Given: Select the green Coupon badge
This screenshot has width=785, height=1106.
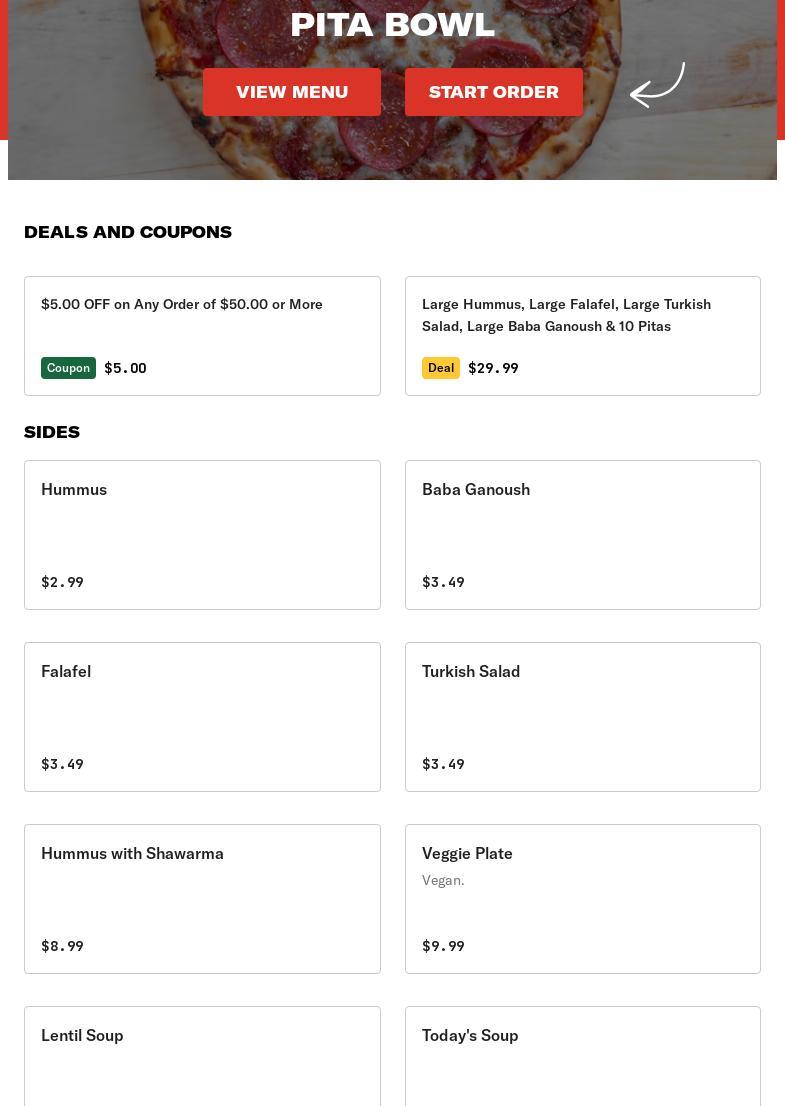Looking at the screenshot, I should click(x=68, y=368).
